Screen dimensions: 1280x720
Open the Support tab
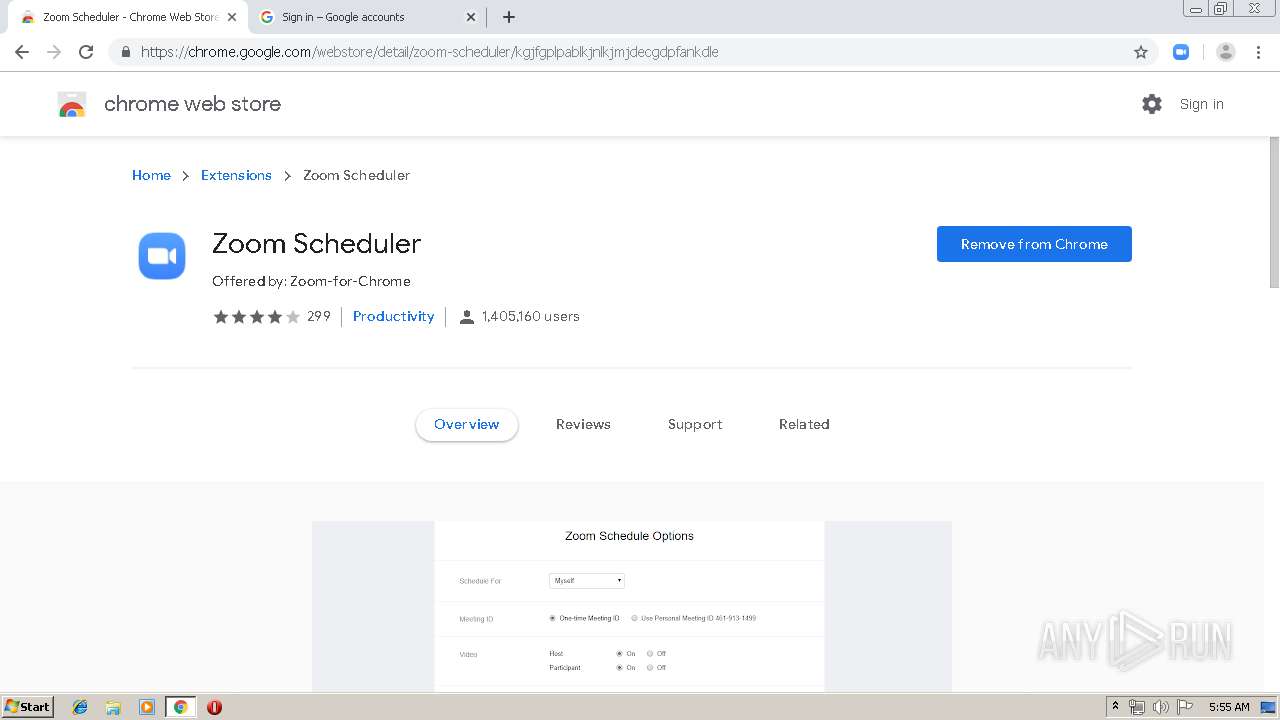tap(695, 424)
